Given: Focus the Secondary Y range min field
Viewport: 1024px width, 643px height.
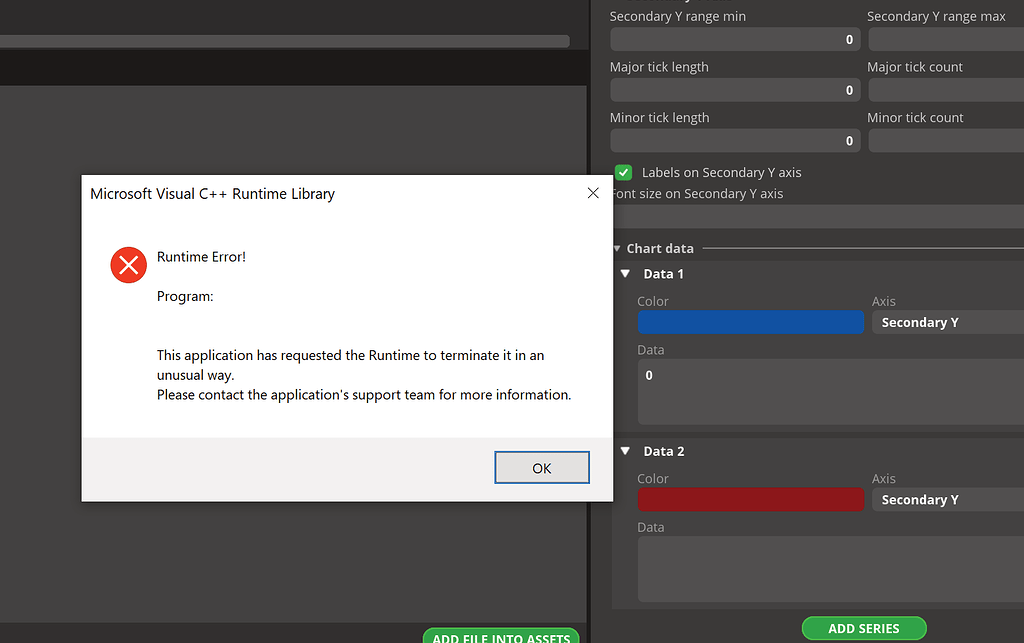Looking at the screenshot, I should 735,39.
